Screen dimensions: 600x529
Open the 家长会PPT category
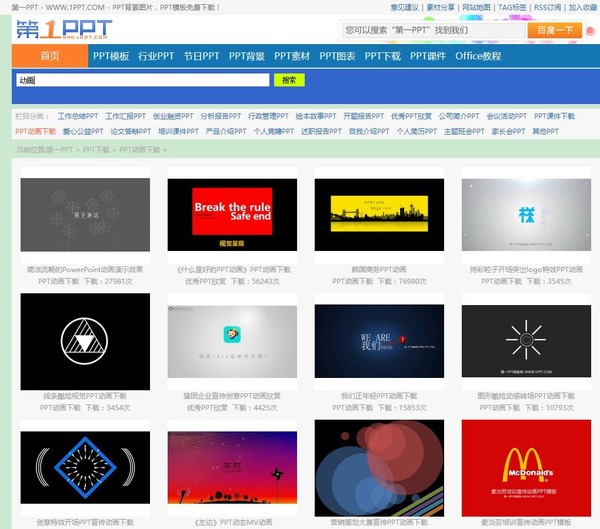click(x=509, y=131)
